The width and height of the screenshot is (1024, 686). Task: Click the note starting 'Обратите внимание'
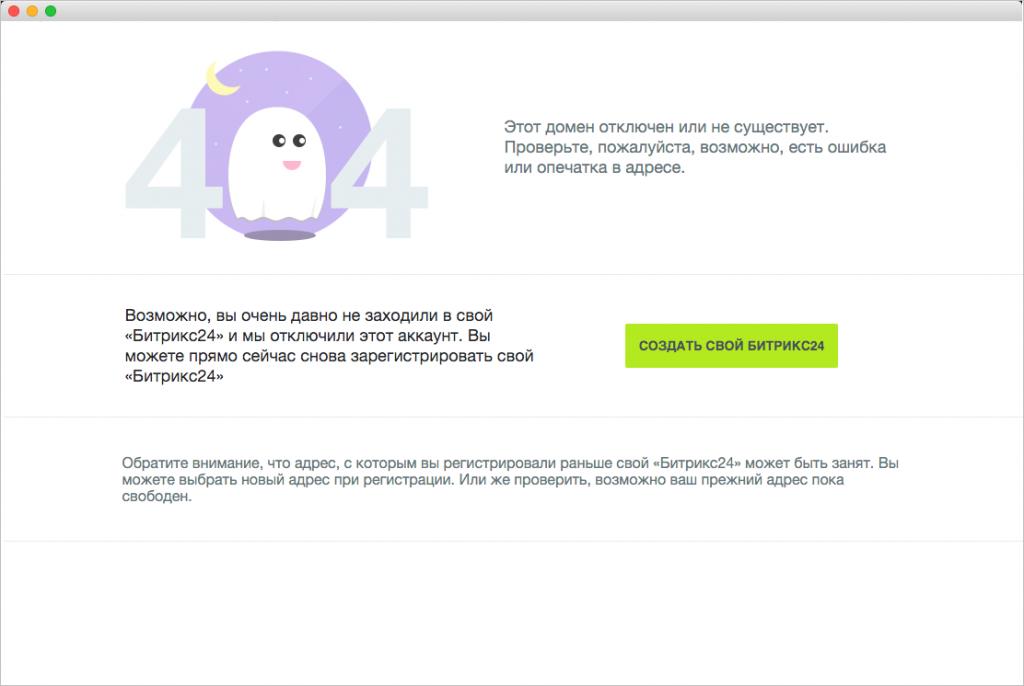click(x=510, y=481)
